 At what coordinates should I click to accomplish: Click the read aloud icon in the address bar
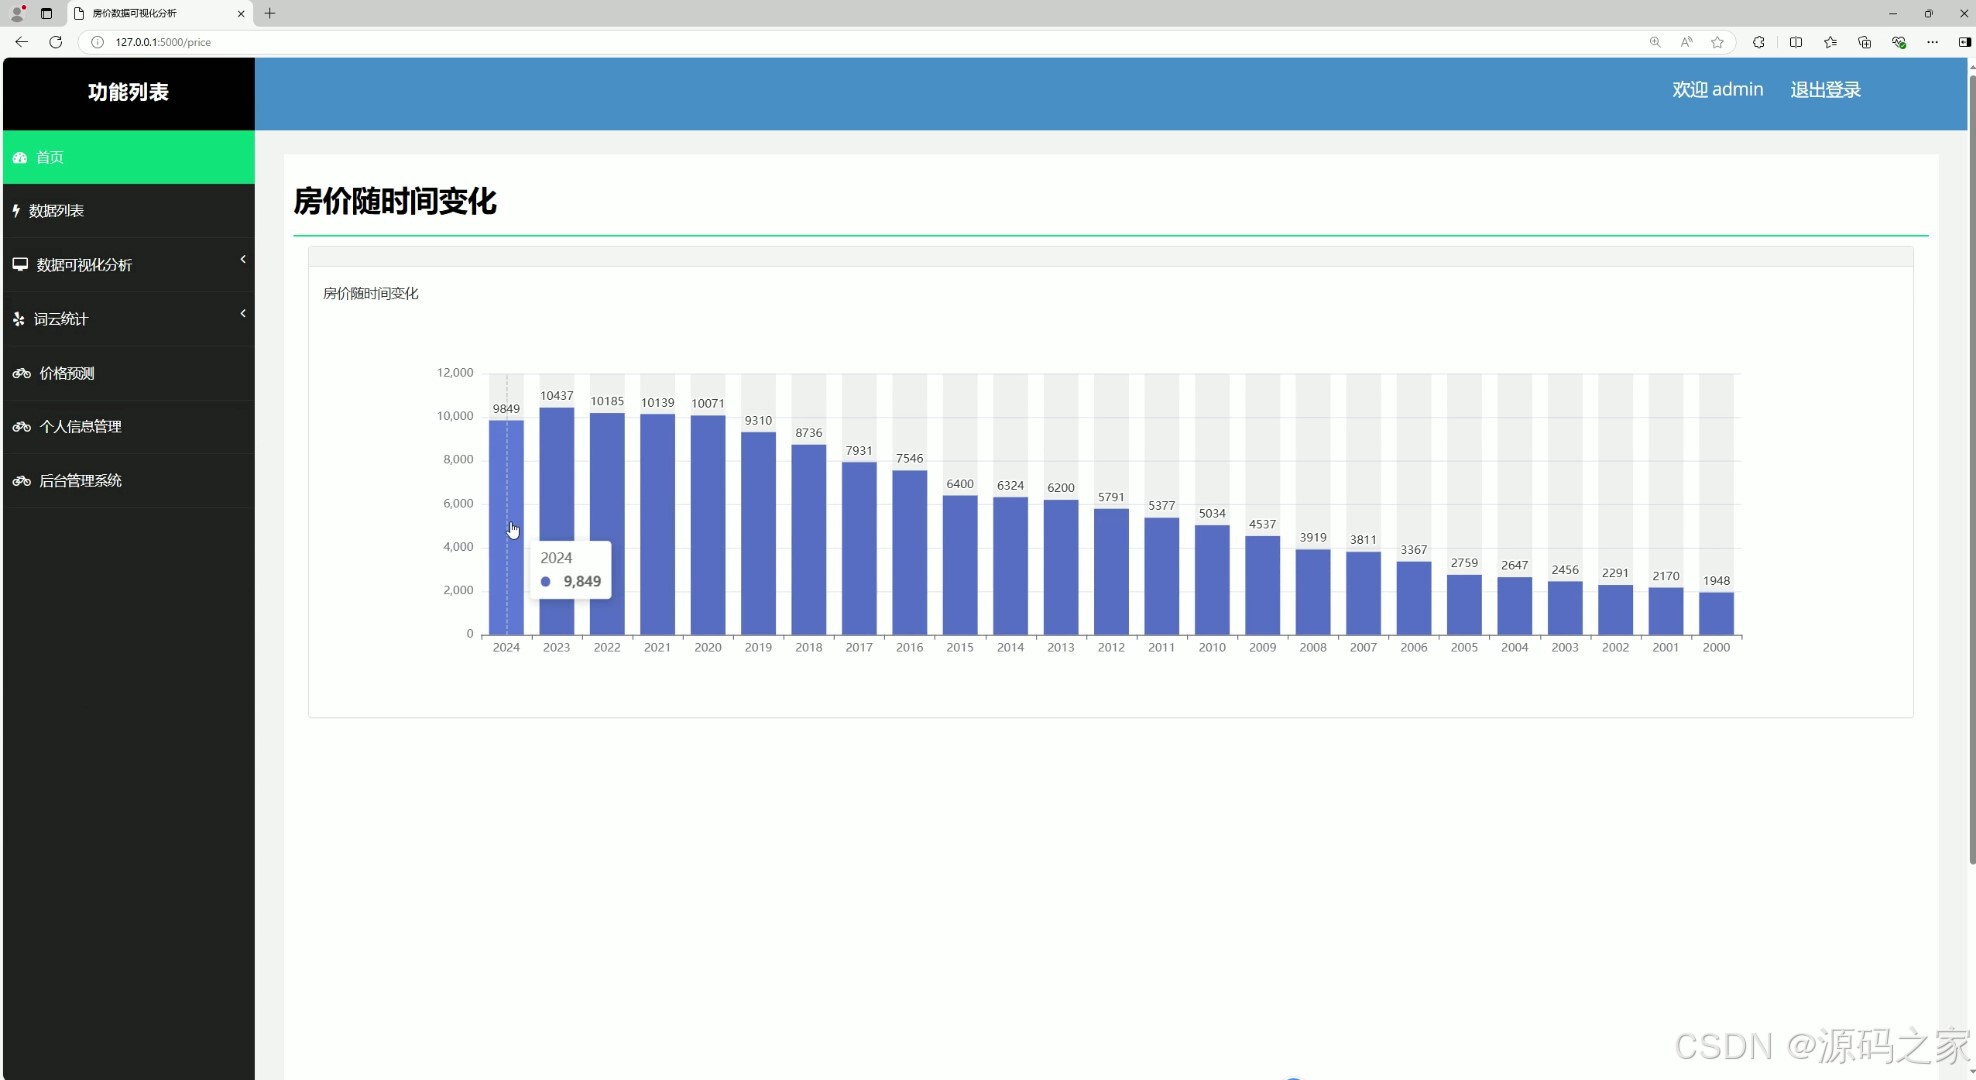[x=1686, y=42]
